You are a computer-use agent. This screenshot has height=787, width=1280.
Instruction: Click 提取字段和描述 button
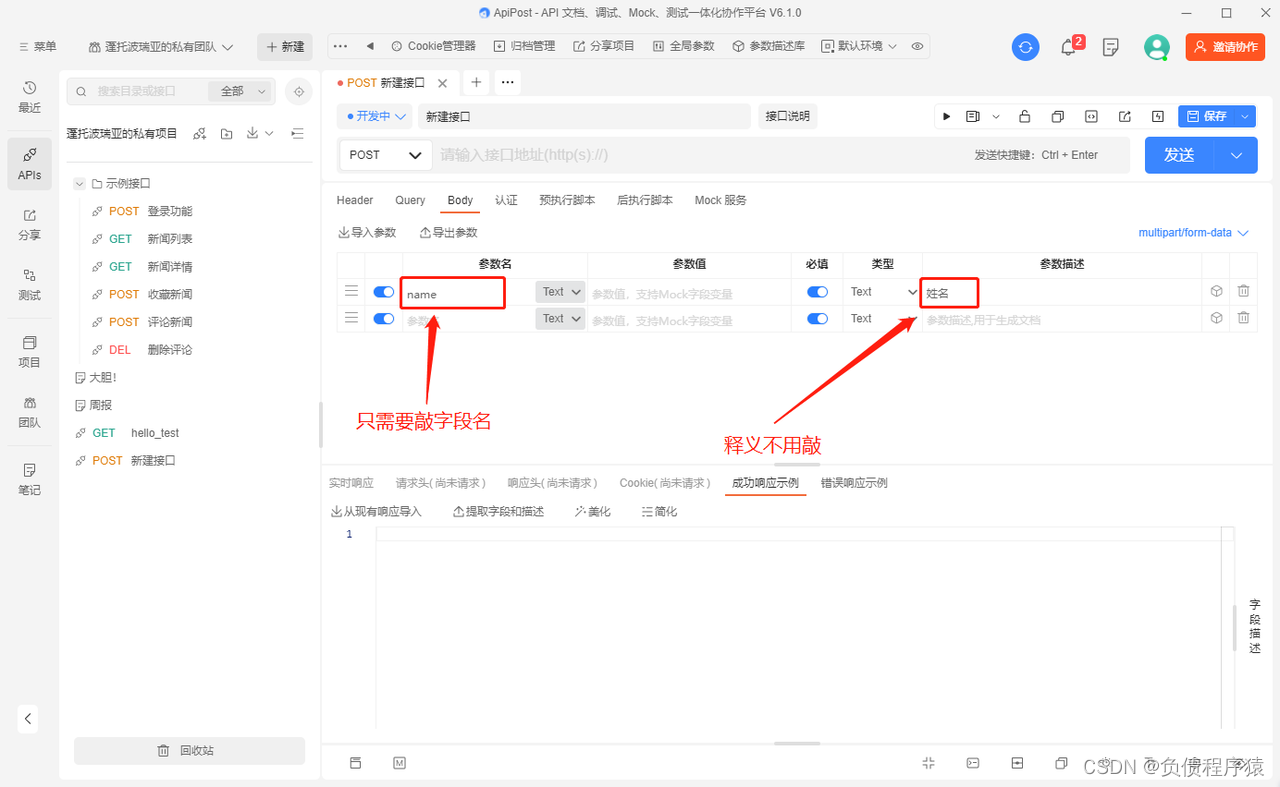[498, 512]
